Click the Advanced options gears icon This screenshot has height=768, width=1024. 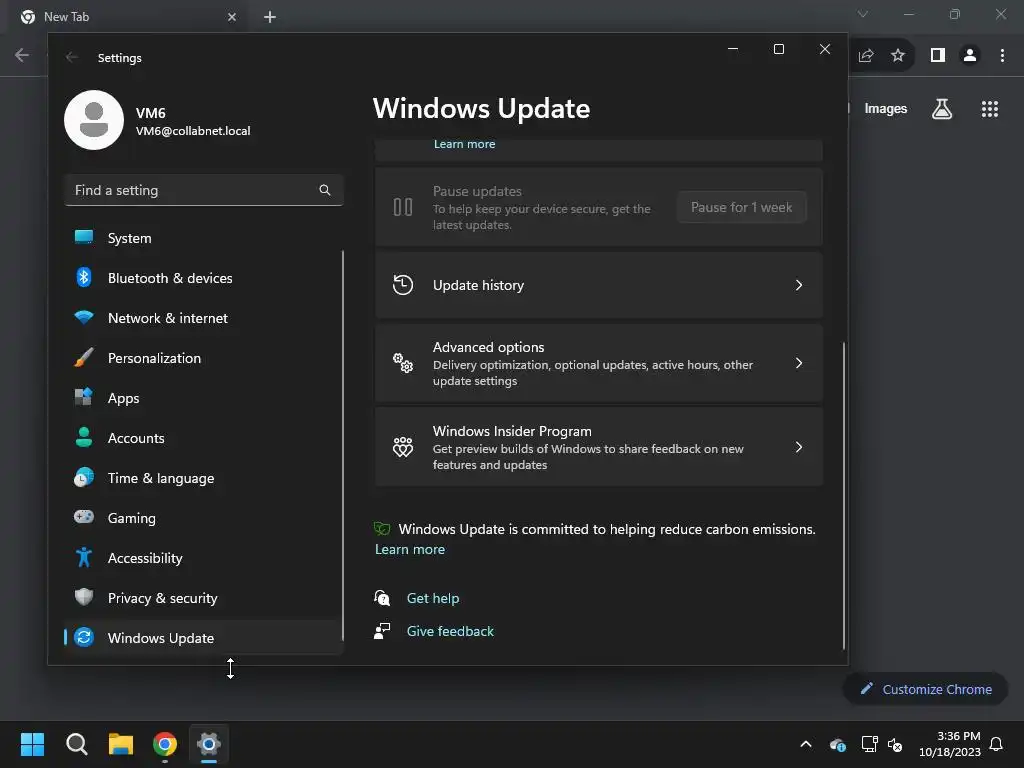[403, 363]
